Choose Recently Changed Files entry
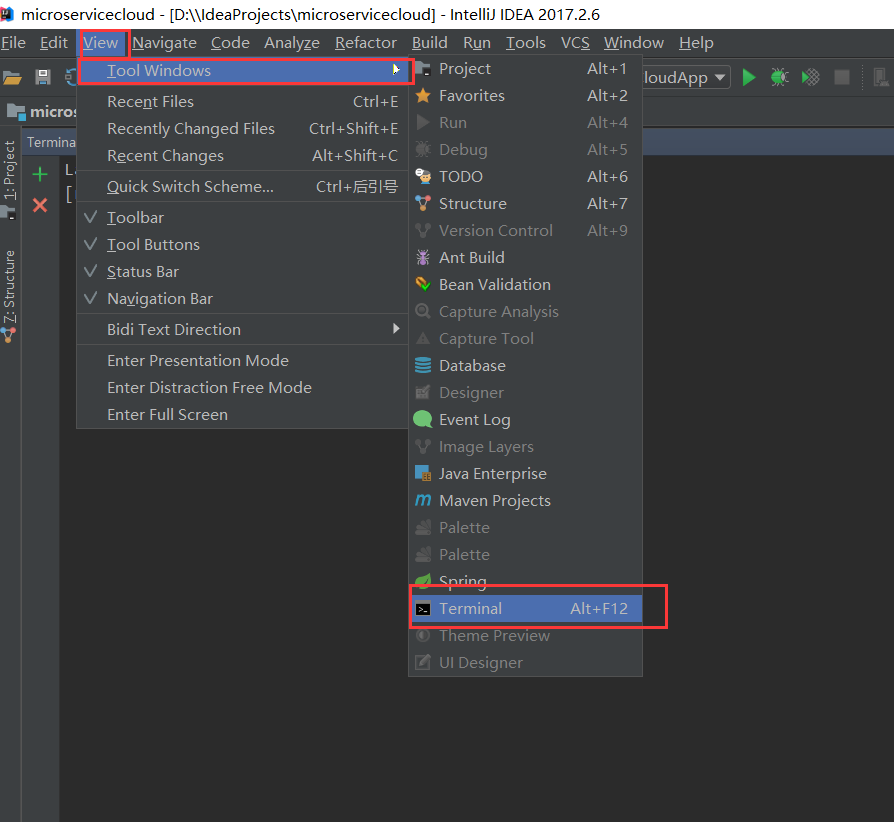 [x=242, y=128]
